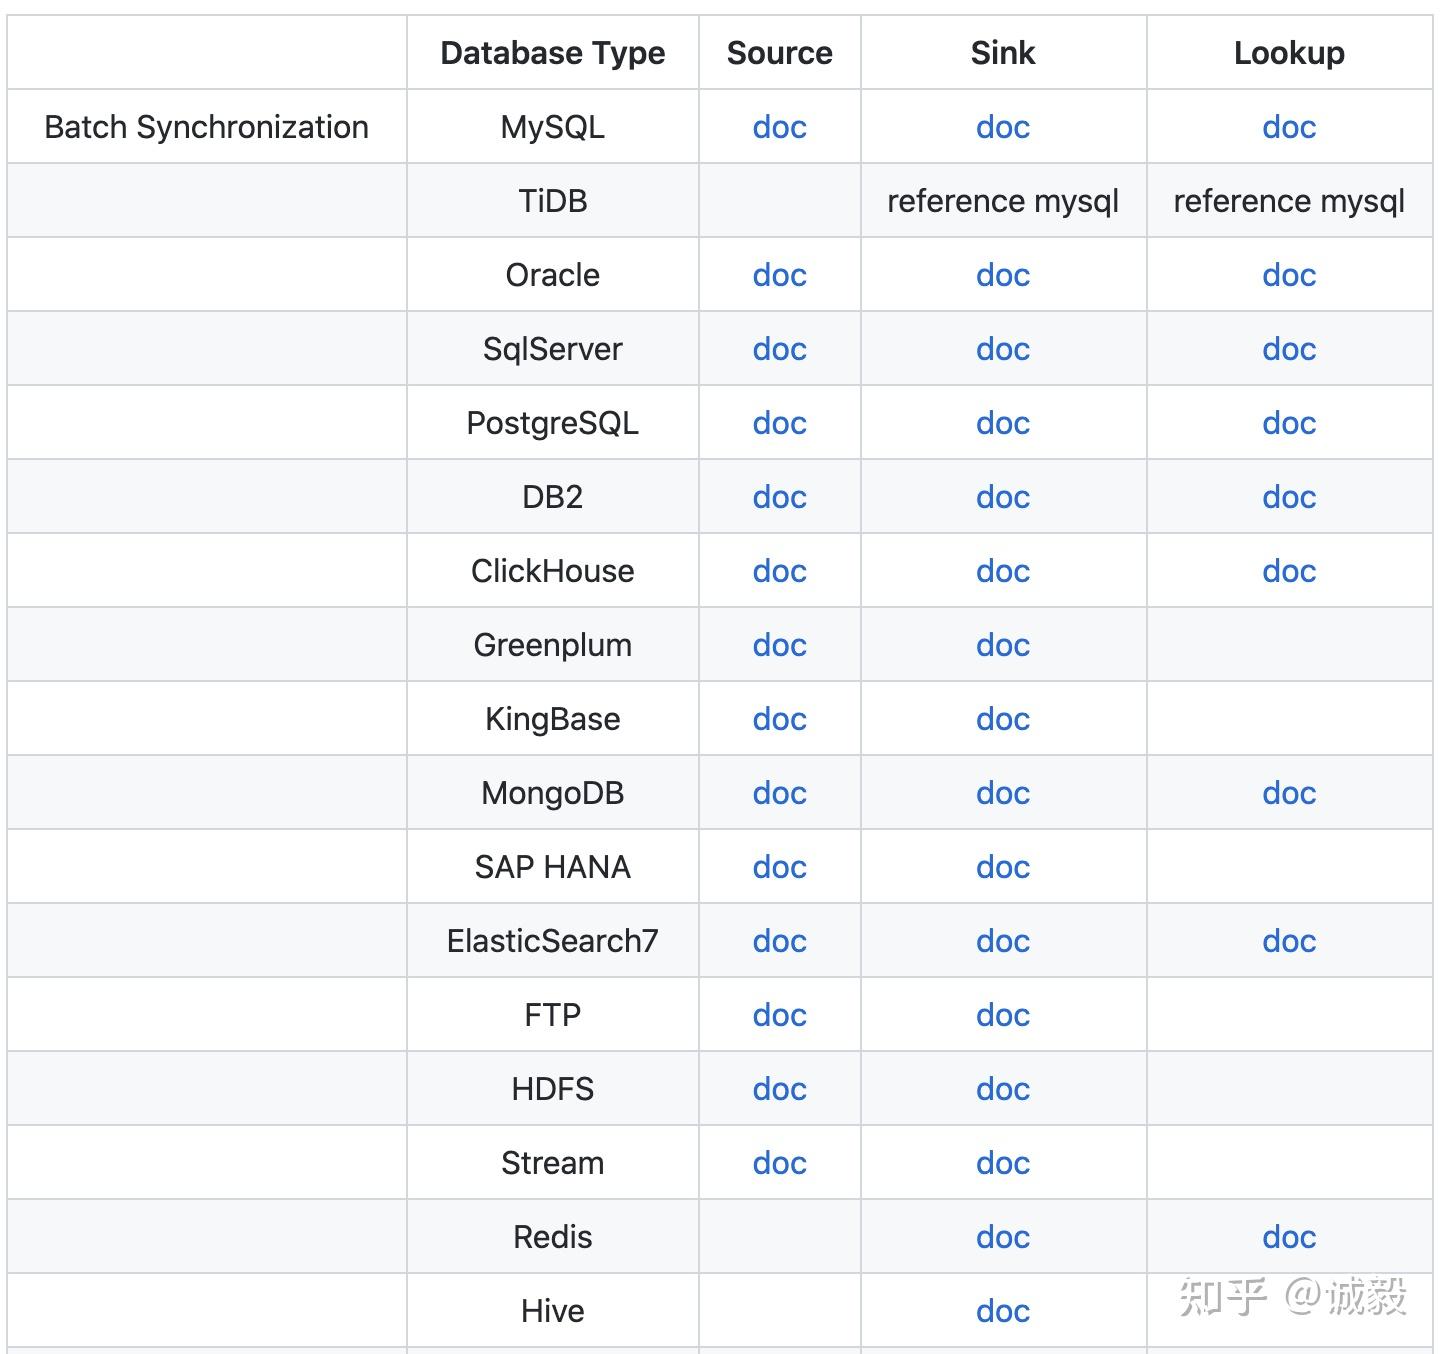This screenshot has width=1444, height=1354.
Task: Open DB2 Sink doc link
Action: point(1003,497)
